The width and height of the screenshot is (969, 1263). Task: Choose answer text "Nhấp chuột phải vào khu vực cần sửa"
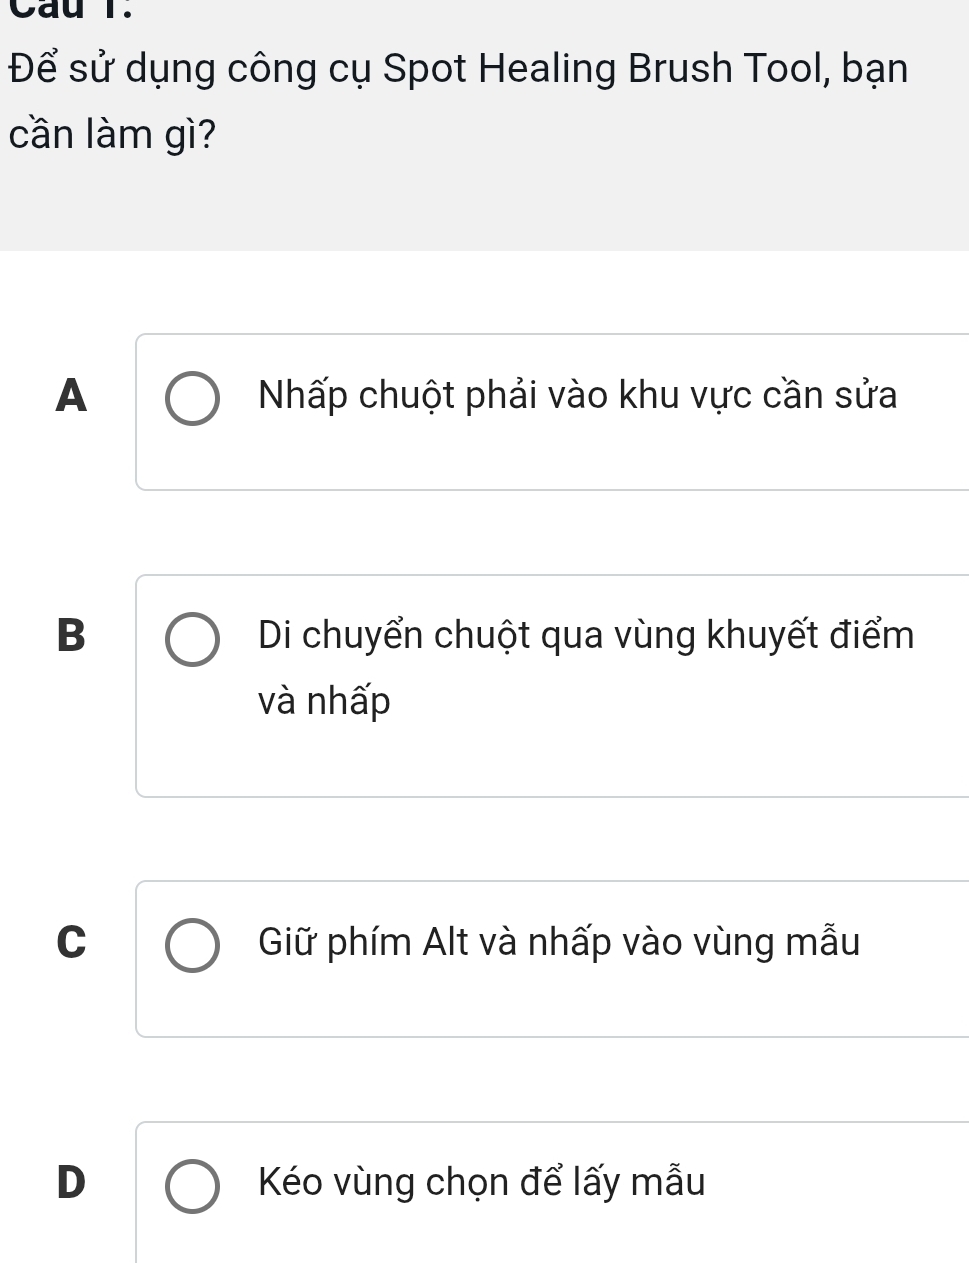[x=577, y=396]
